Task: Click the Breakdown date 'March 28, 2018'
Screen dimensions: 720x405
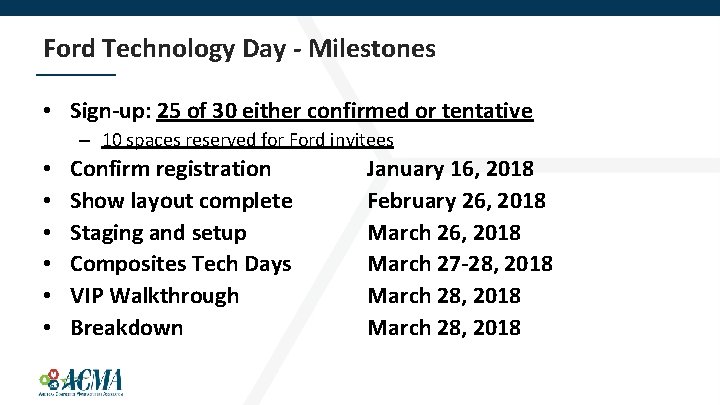Action: (444, 328)
